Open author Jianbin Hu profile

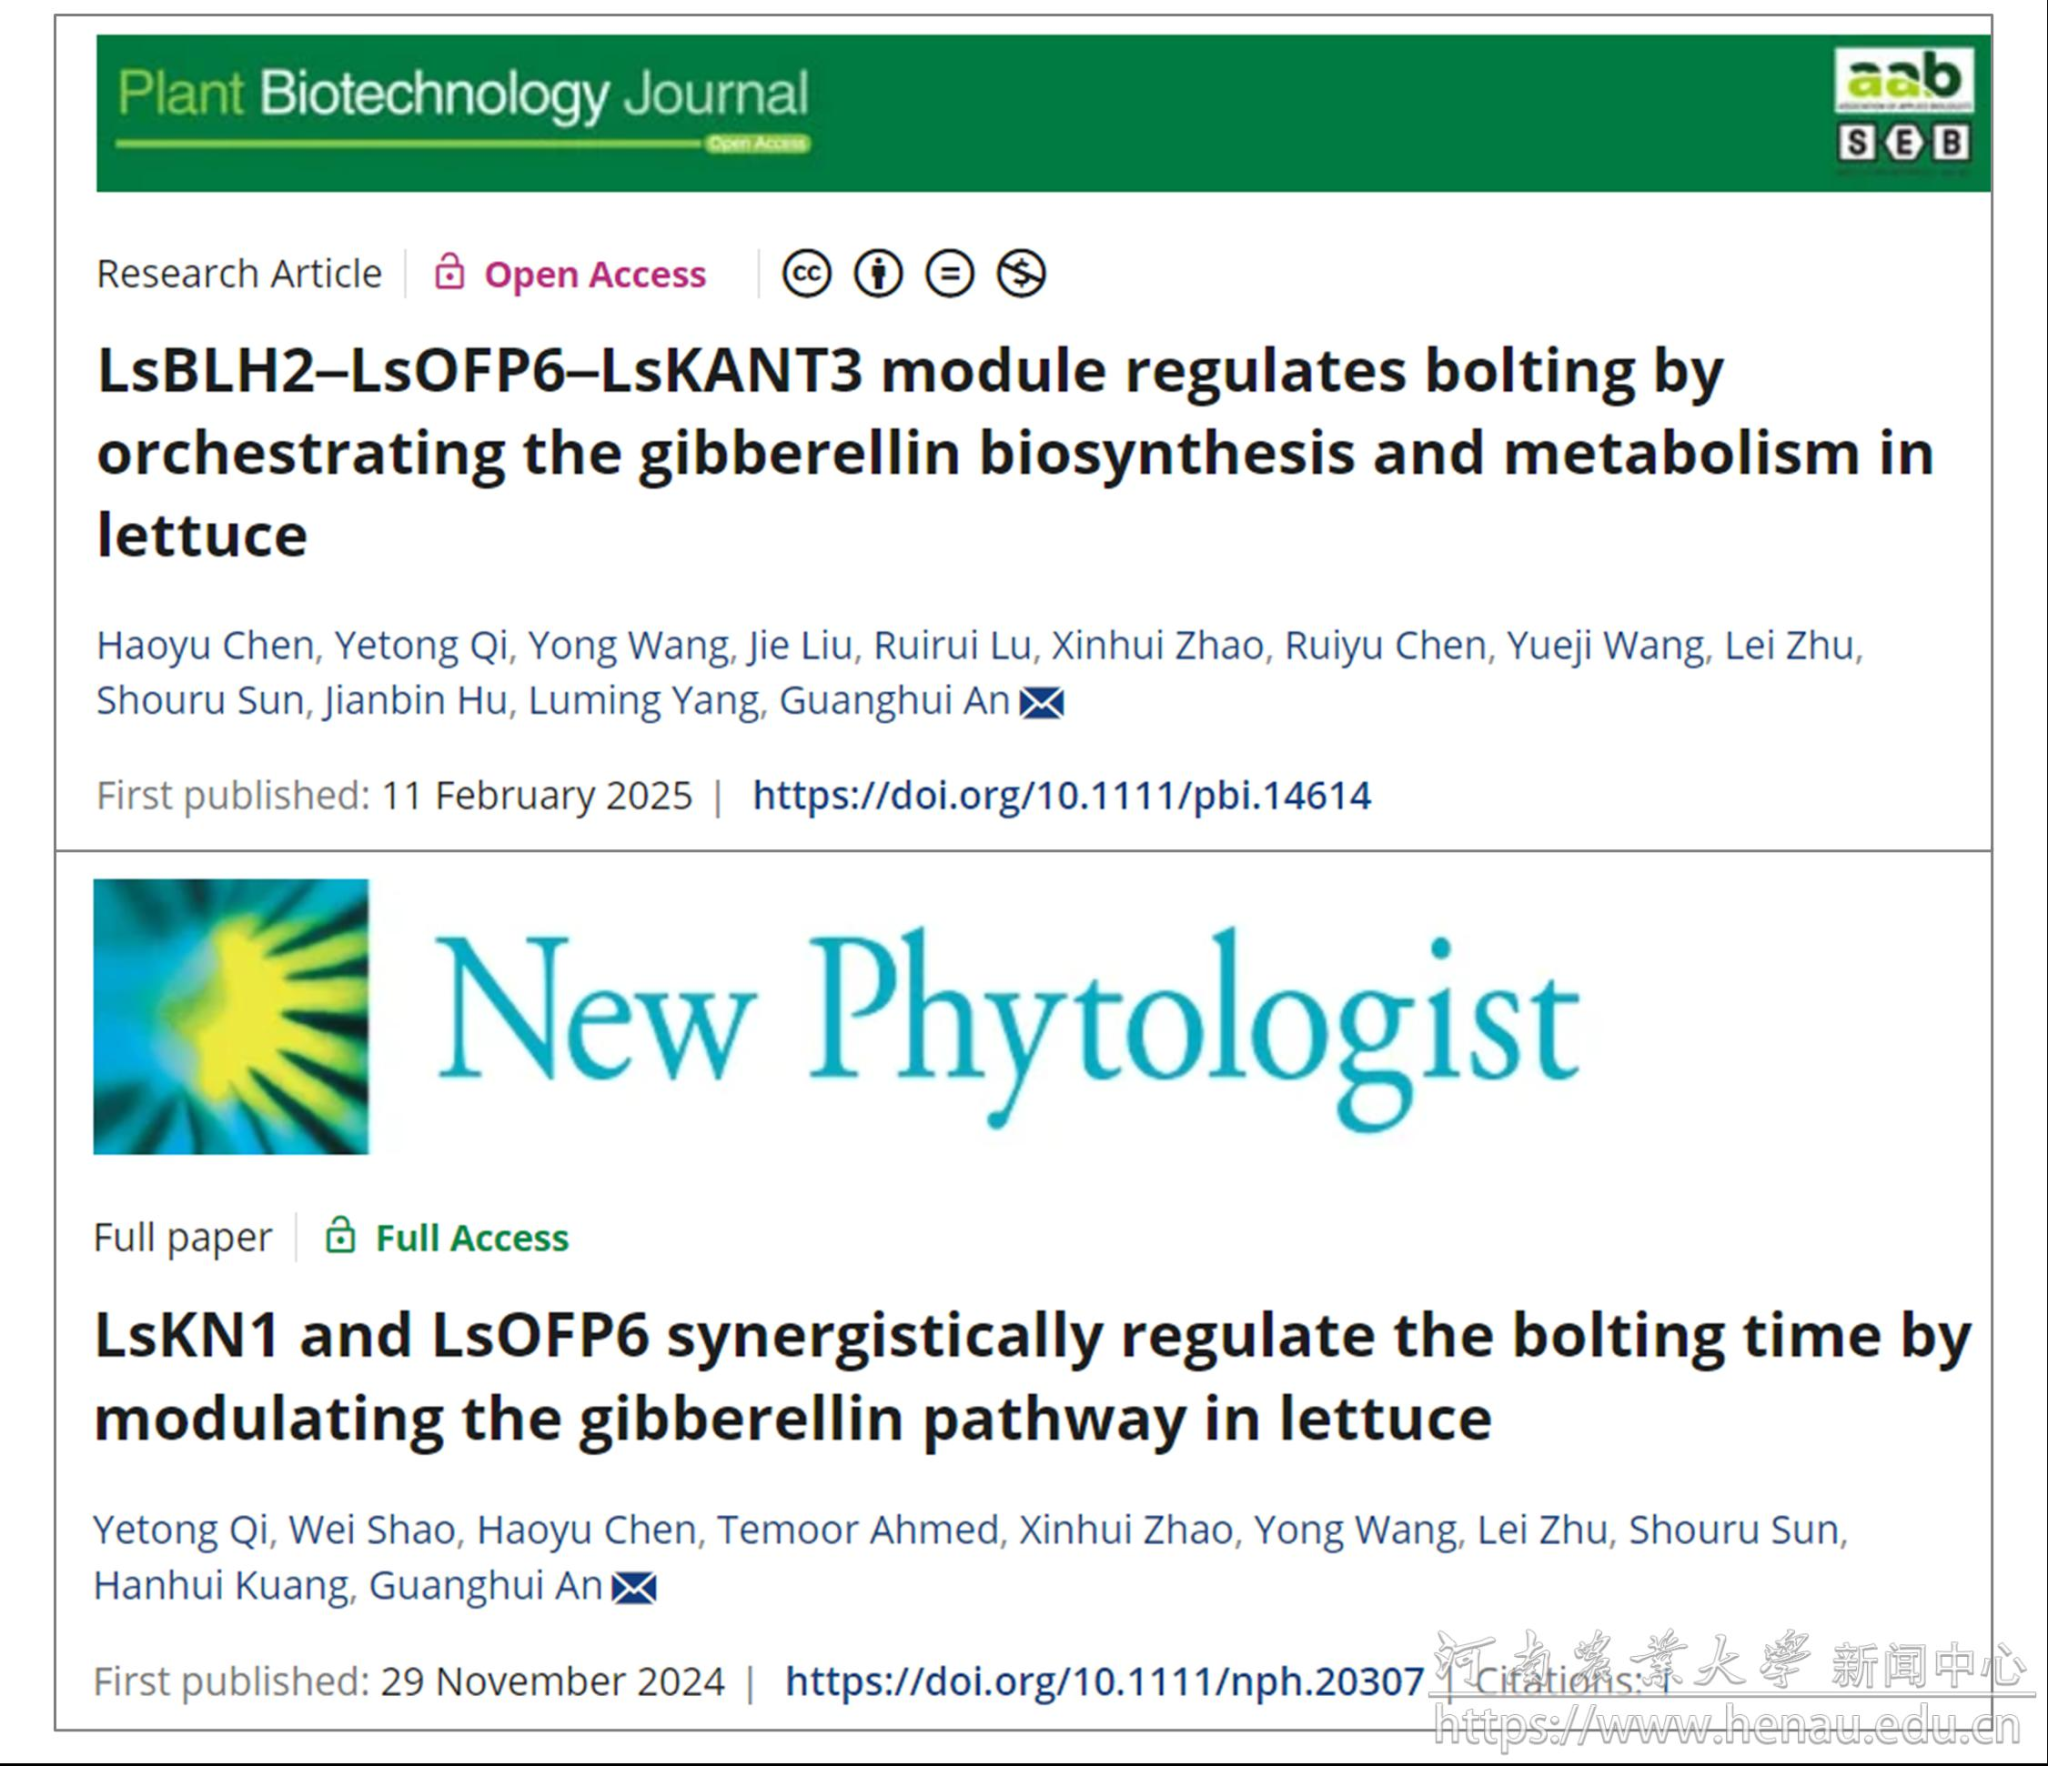click(415, 701)
